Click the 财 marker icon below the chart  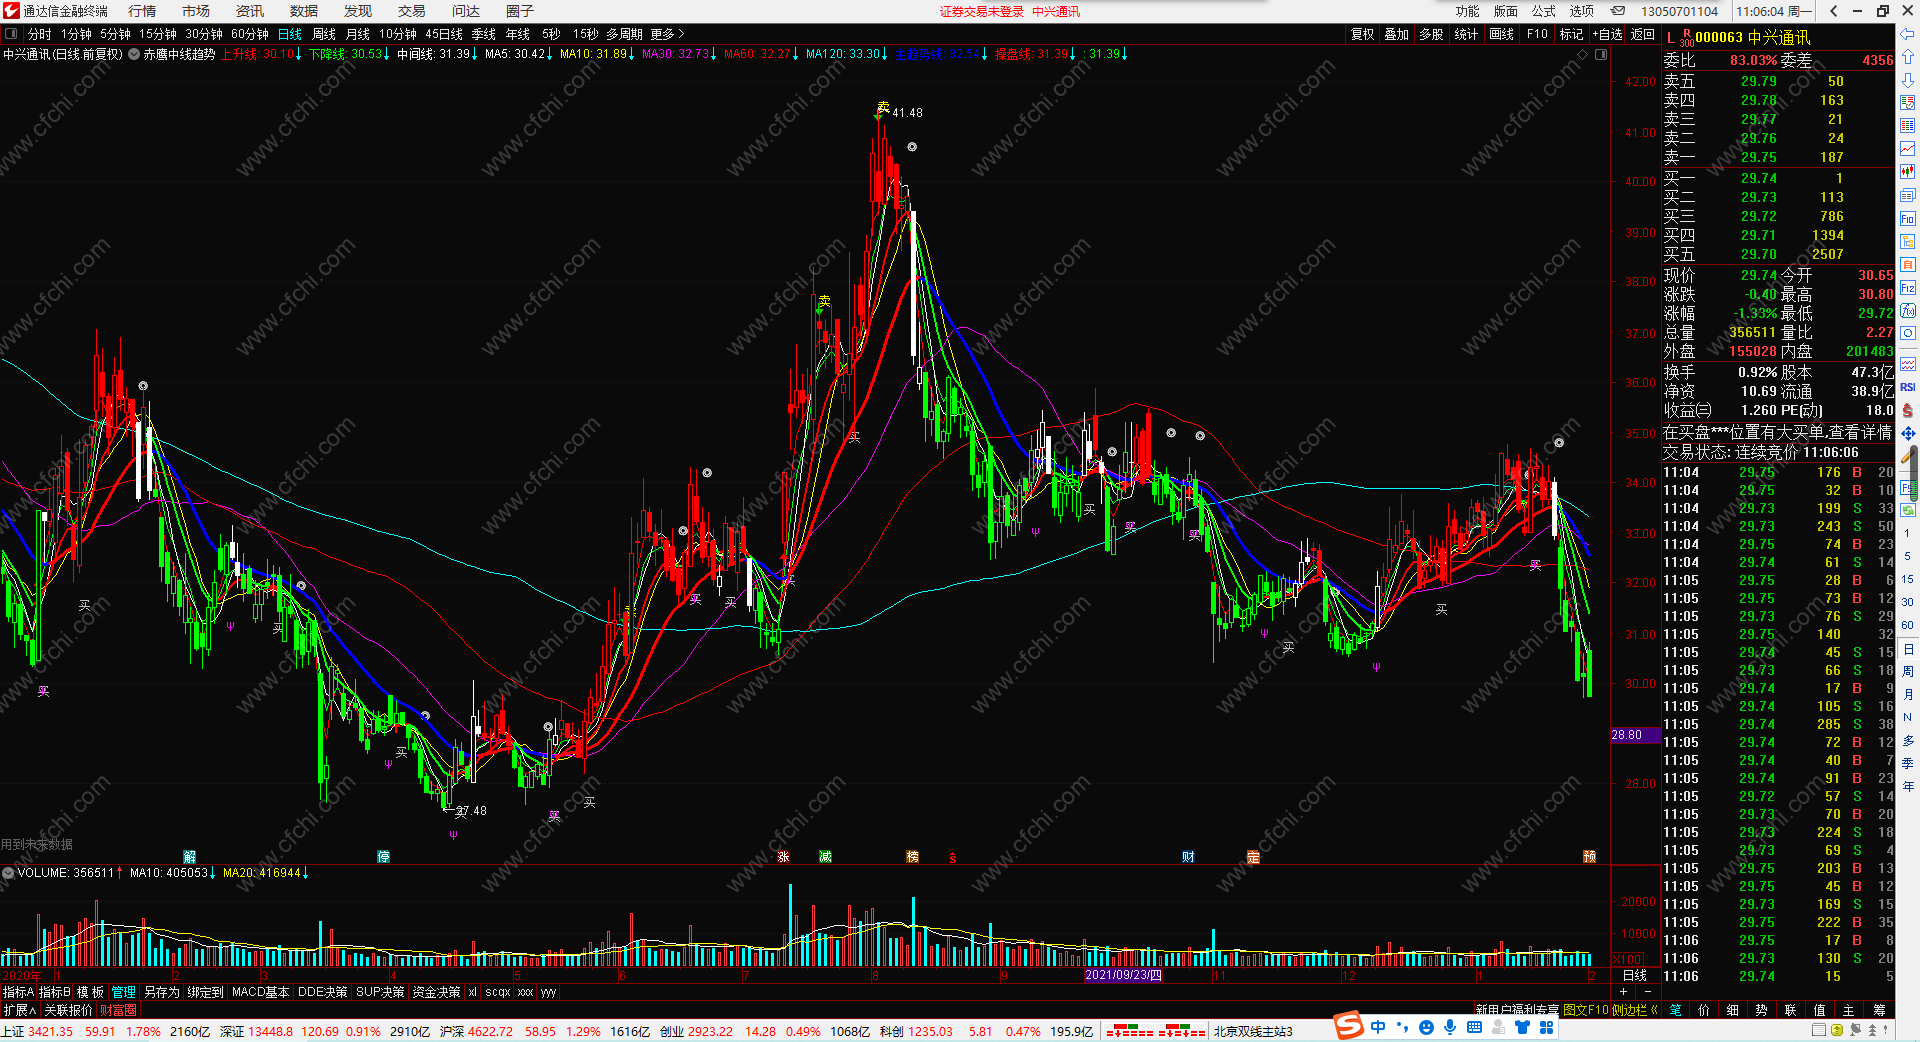pos(1188,857)
